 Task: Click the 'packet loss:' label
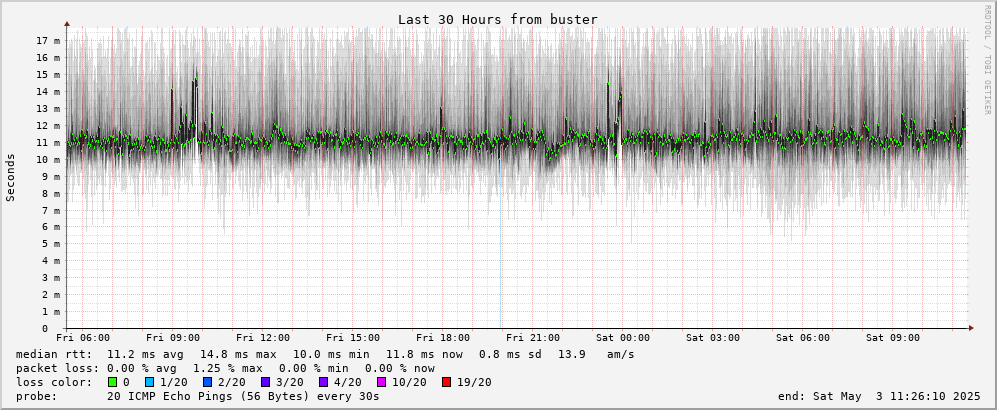57,368
